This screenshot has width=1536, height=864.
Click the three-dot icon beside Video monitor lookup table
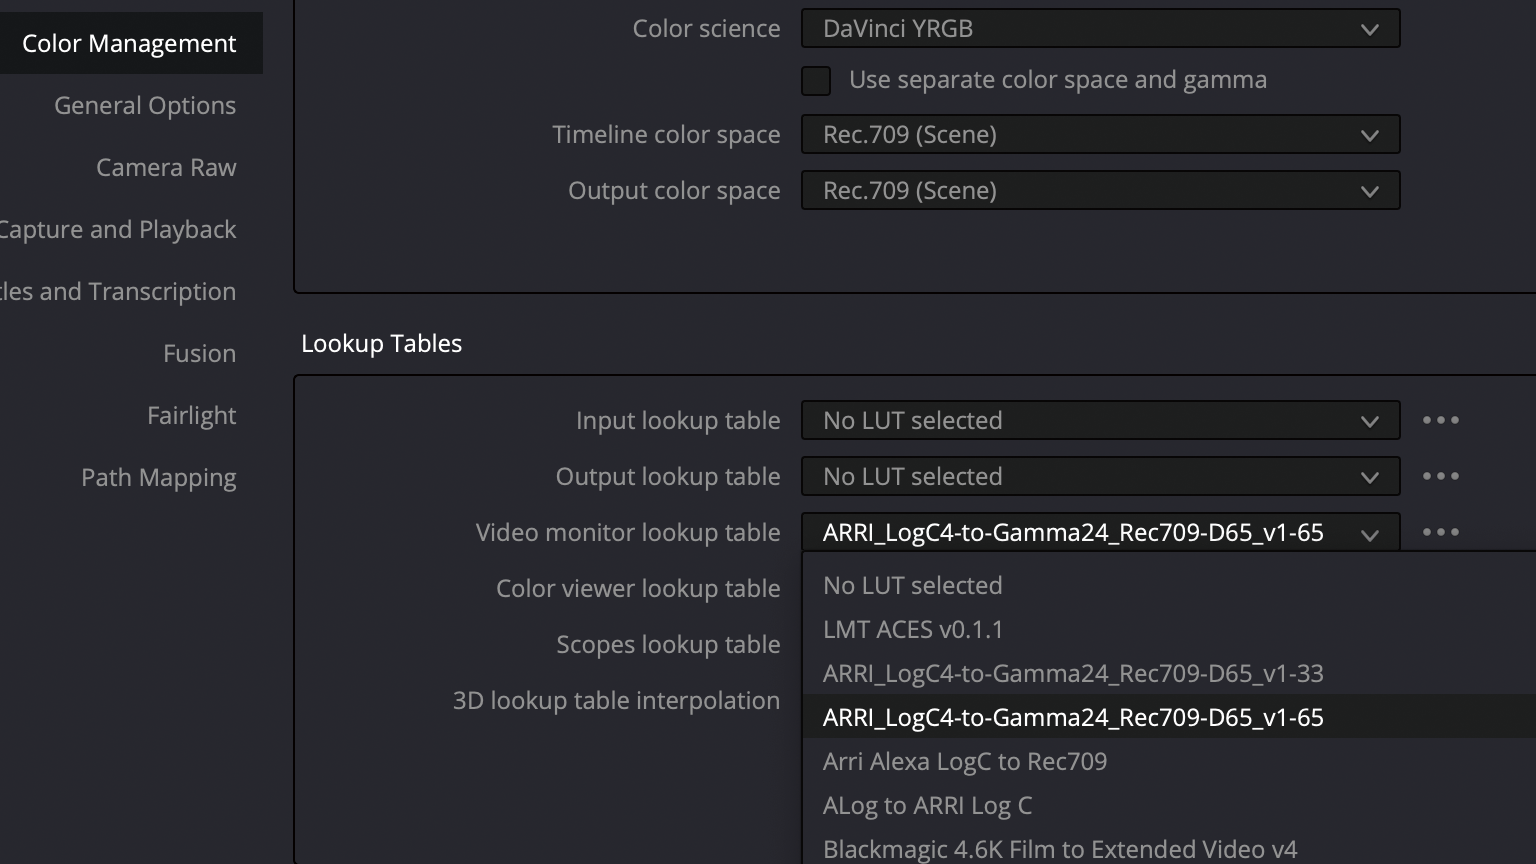point(1440,533)
